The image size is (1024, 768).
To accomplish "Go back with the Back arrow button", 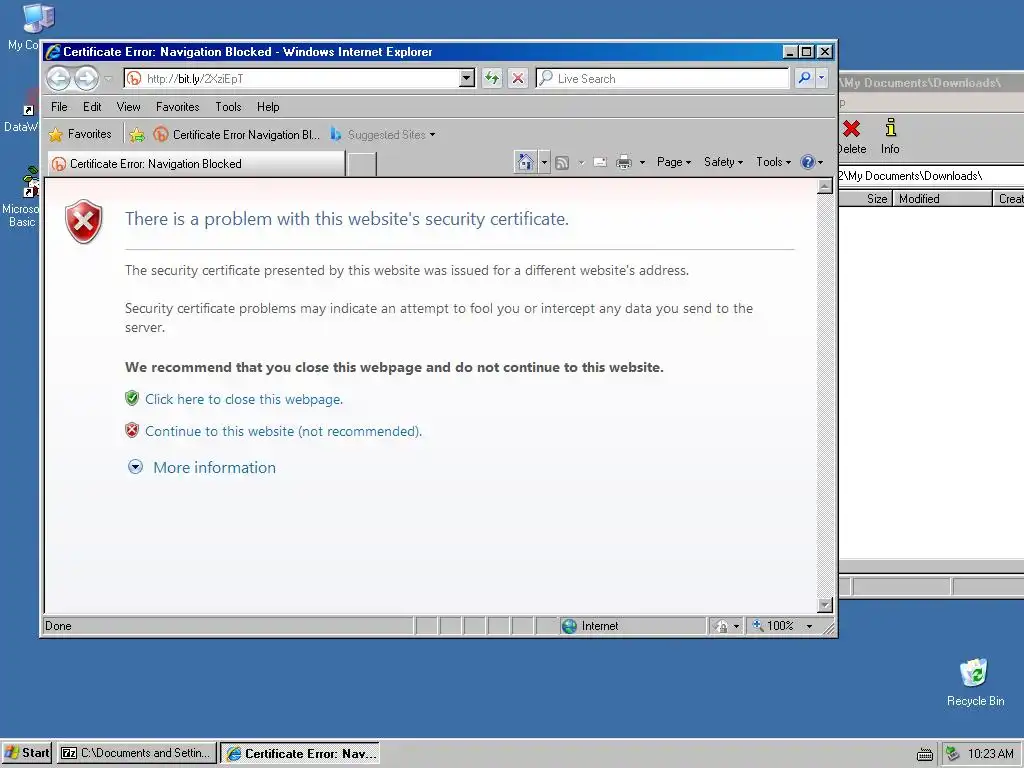I will (x=58, y=79).
